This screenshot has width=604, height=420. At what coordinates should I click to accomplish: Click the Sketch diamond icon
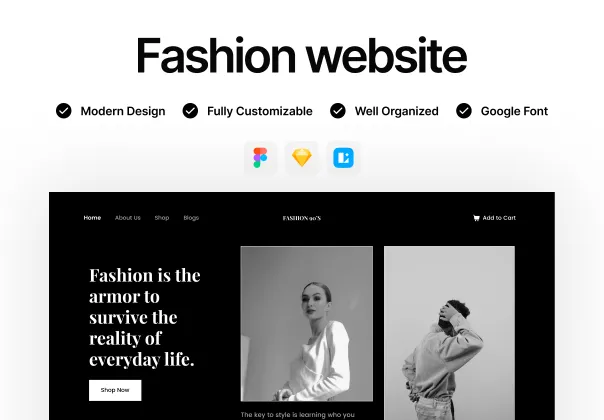point(302,158)
